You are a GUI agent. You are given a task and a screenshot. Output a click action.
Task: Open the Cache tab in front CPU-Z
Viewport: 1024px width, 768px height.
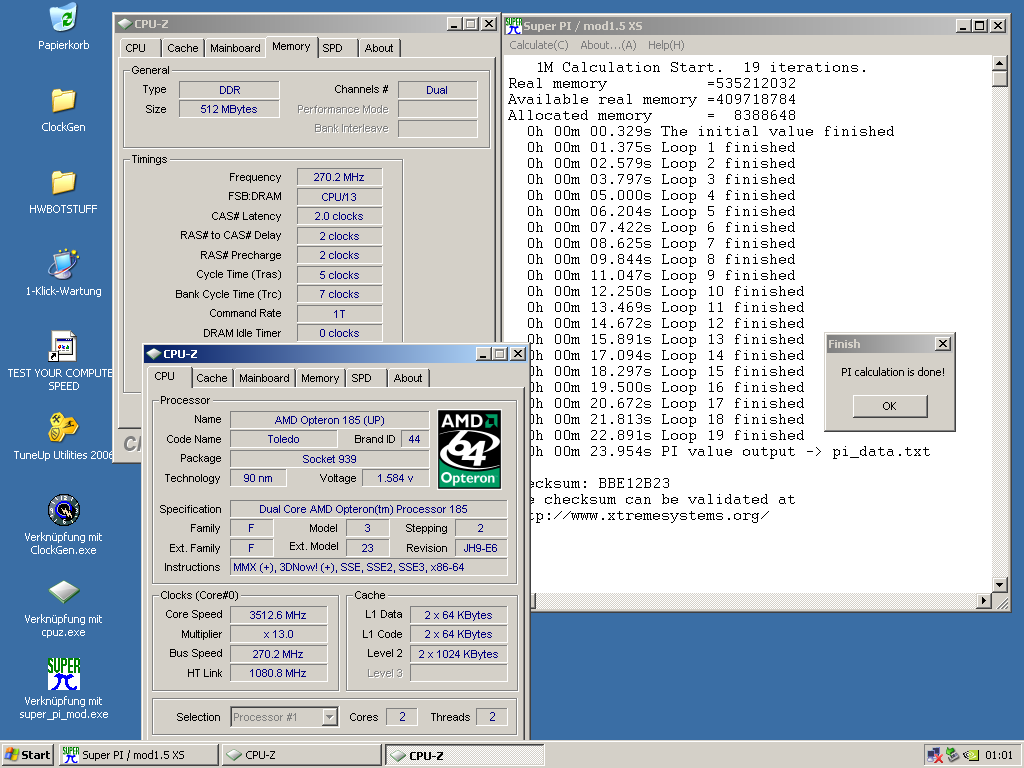212,378
